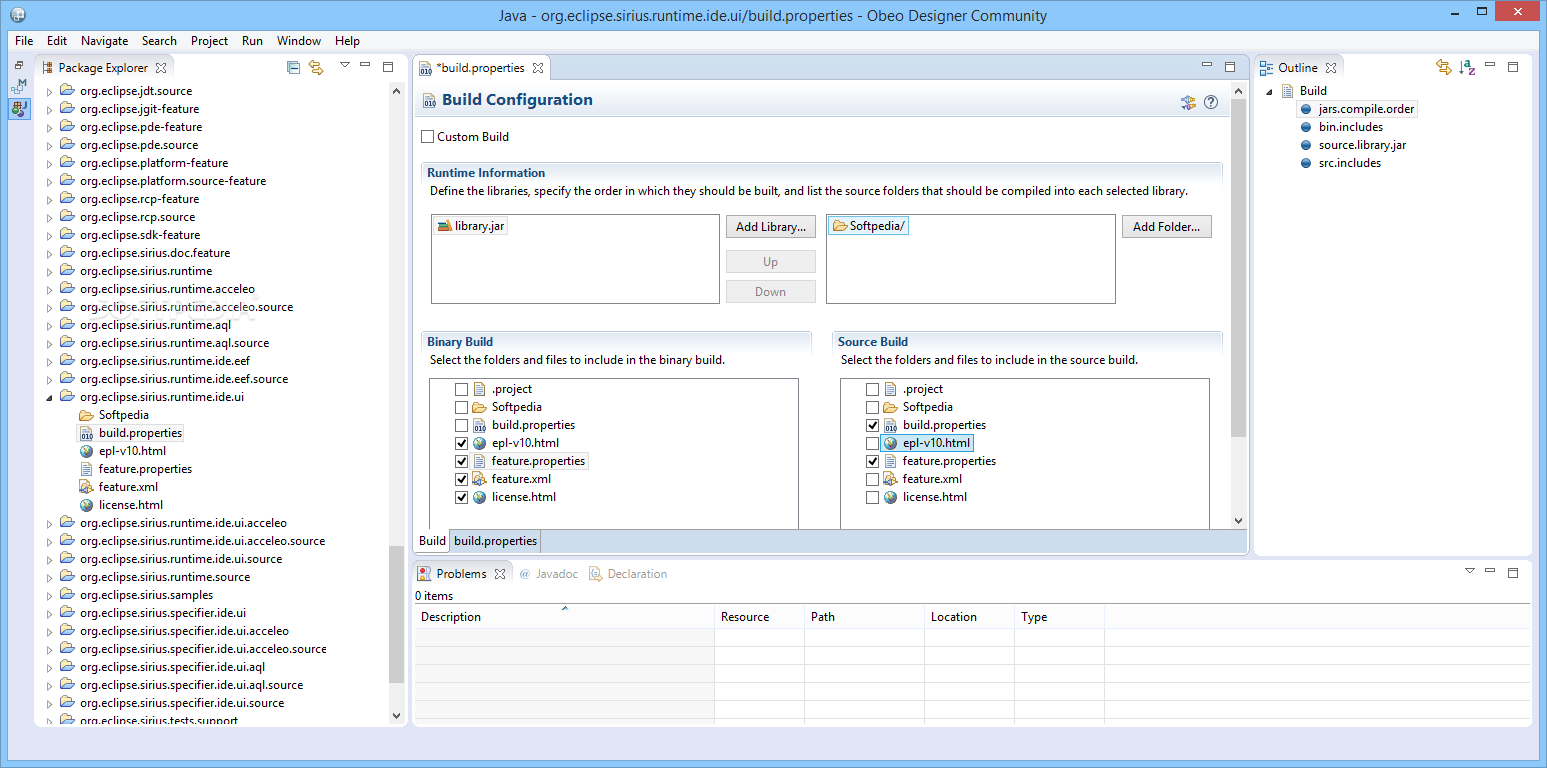This screenshot has width=1547, height=768.
Task: Click Build Configuration editor vertical scrollbar
Action: (x=1239, y=268)
